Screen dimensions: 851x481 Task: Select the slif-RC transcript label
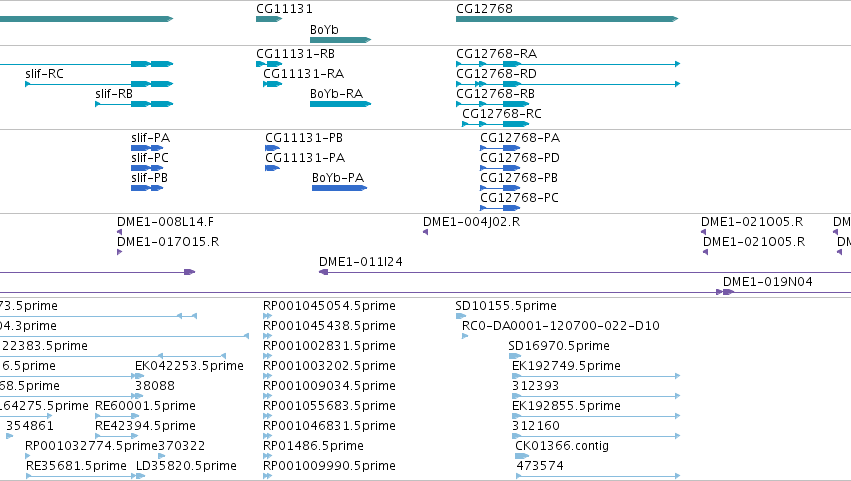pyautogui.click(x=45, y=74)
